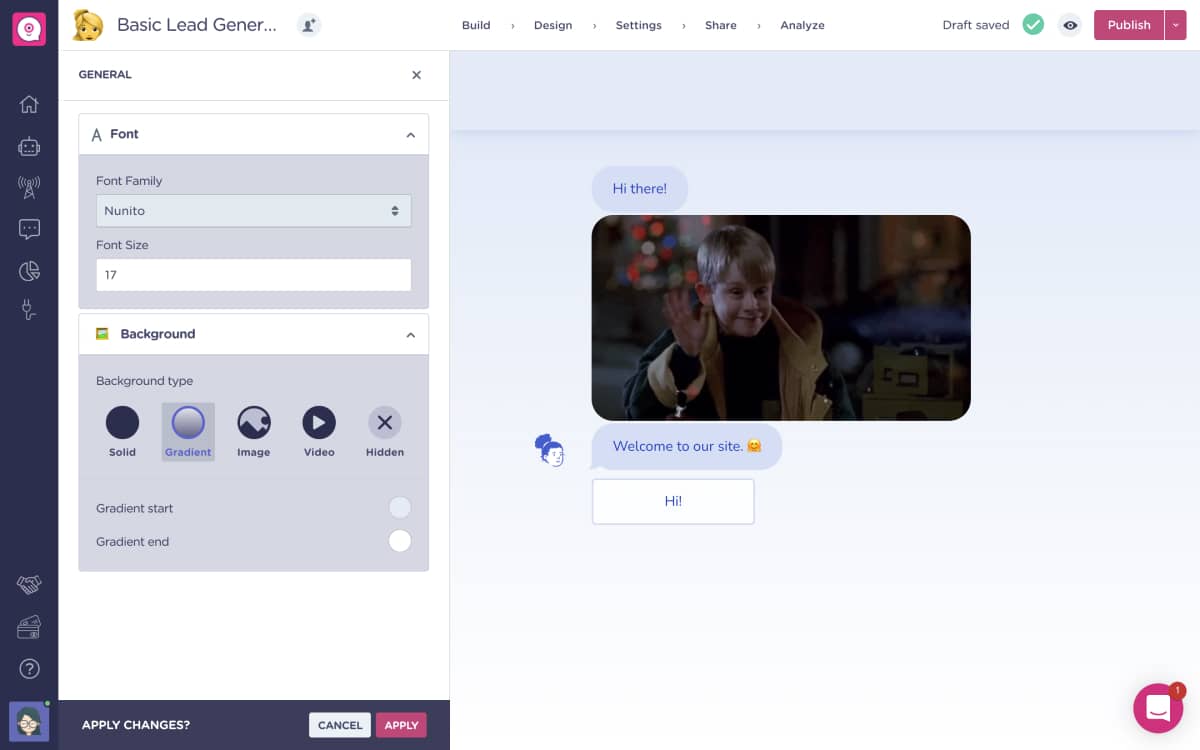The height and width of the screenshot is (750, 1200).
Task: Open the Font Family dropdown
Action: [x=254, y=211]
